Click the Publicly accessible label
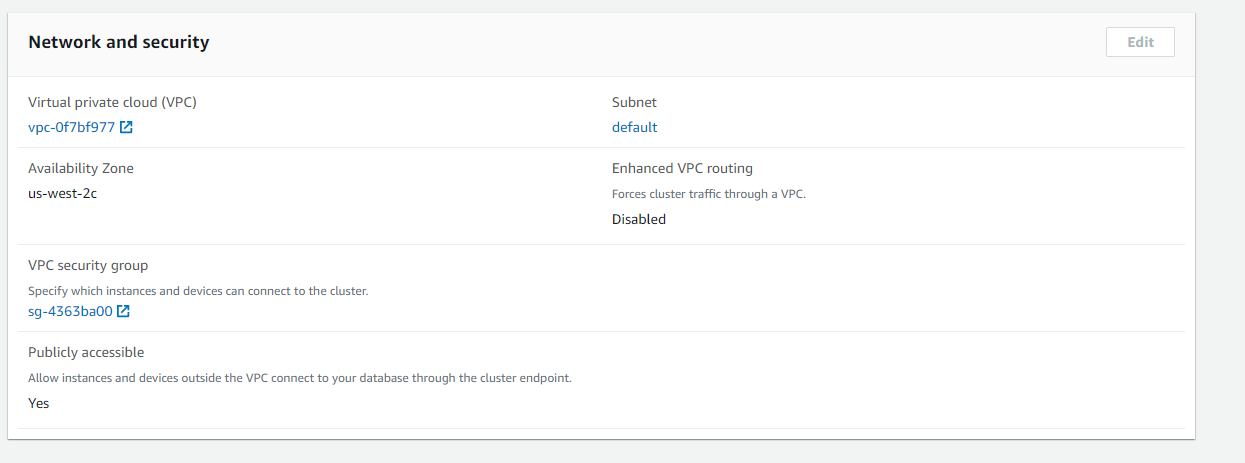 pyautogui.click(x=86, y=352)
